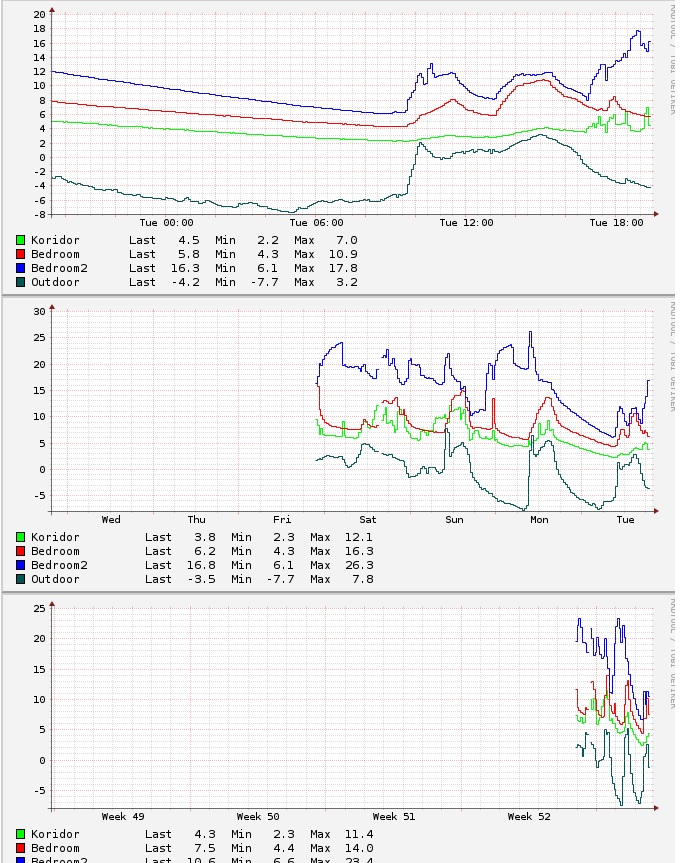This screenshot has width=680, height=863.
Task: Click blue Bedroom2 swatch in middle graph legend
Action: click(21, 565)
